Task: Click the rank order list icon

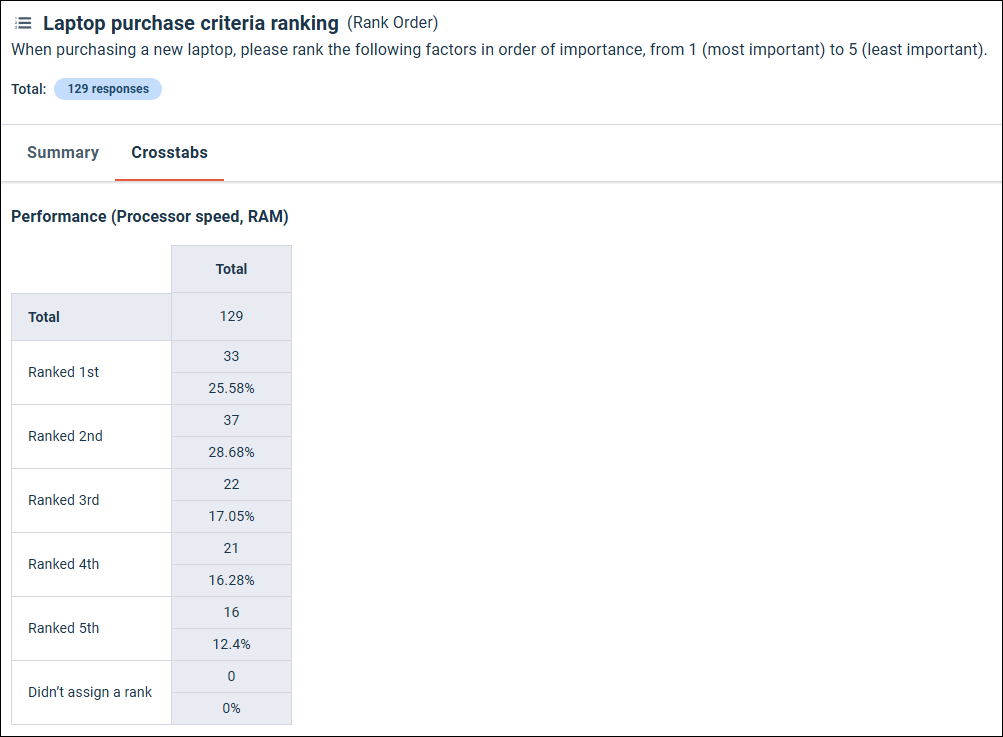Action: [x=23, y=23]
